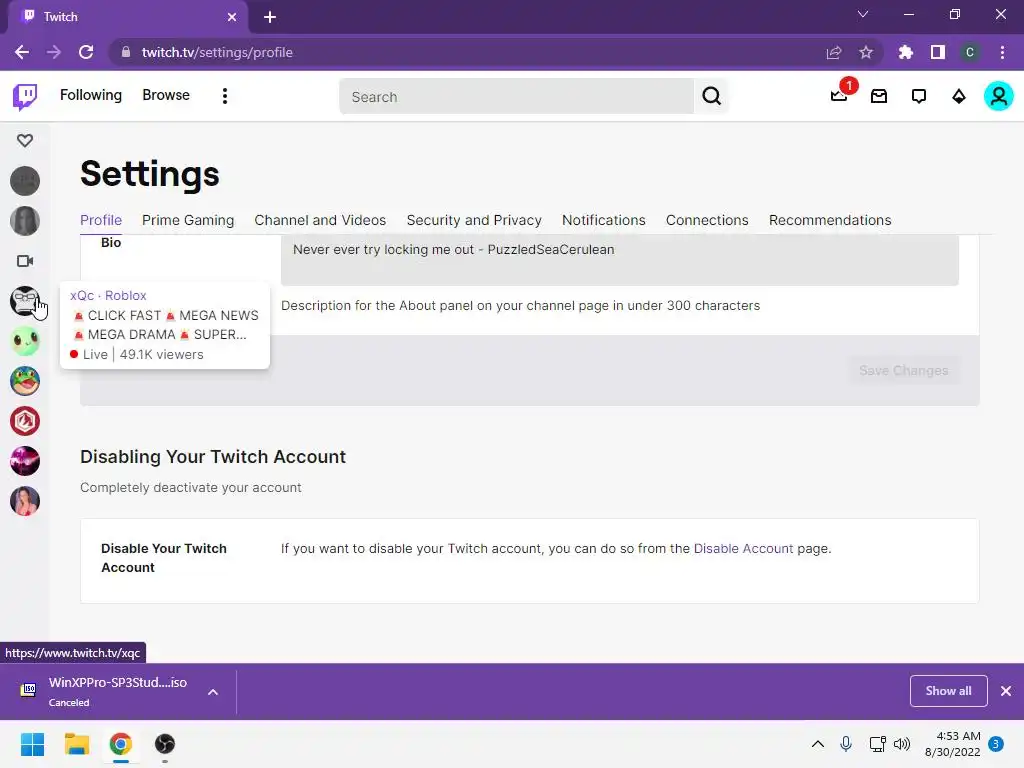Open the woman portrait avatar channel
The height and width of the screenshot is (768, 1024).
(25, 501)
